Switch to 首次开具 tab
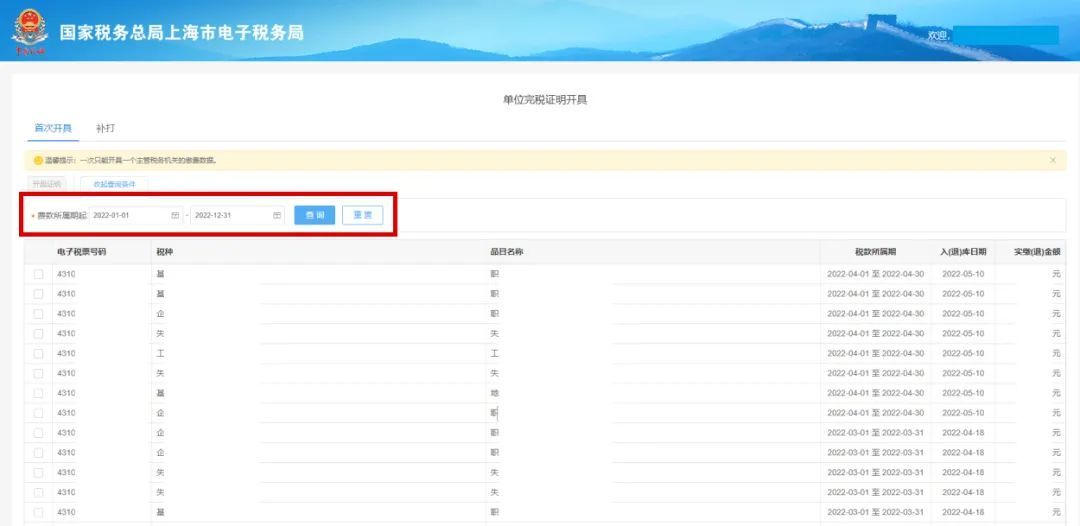This screenshot has height=526, width=1080. coord(53,128)
